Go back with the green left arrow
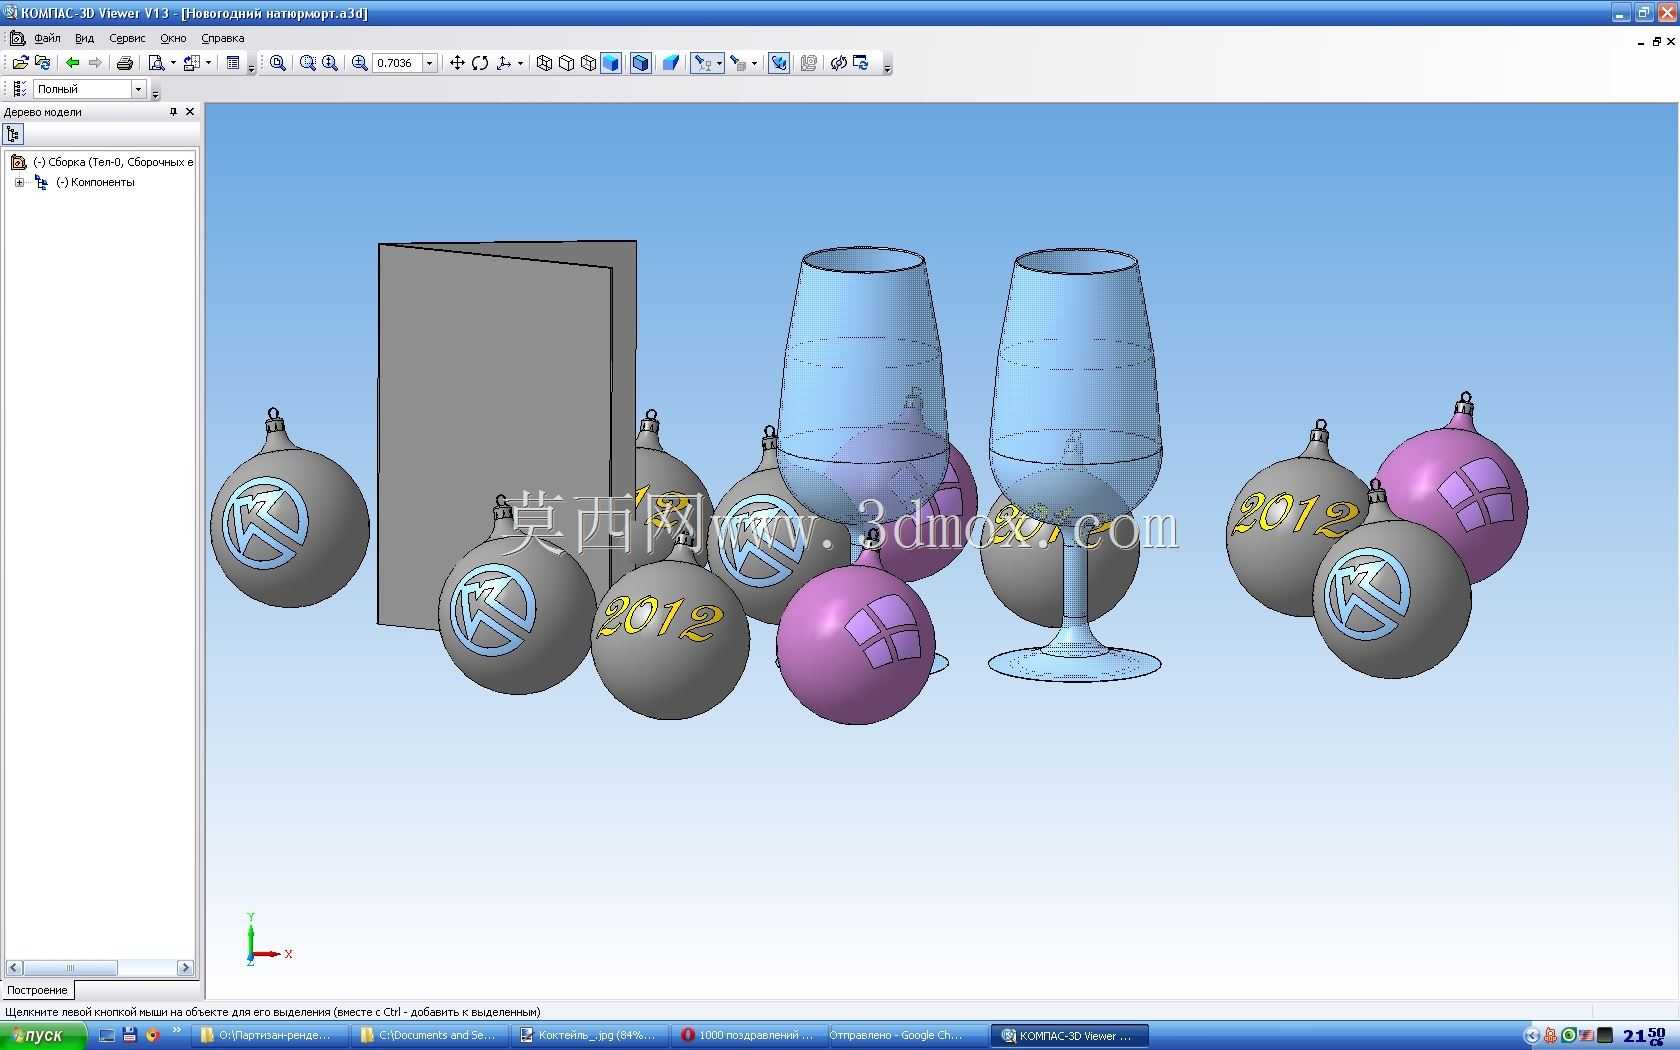The height and width of the screenshot is (1050, 1680). [x=73, y=63]
